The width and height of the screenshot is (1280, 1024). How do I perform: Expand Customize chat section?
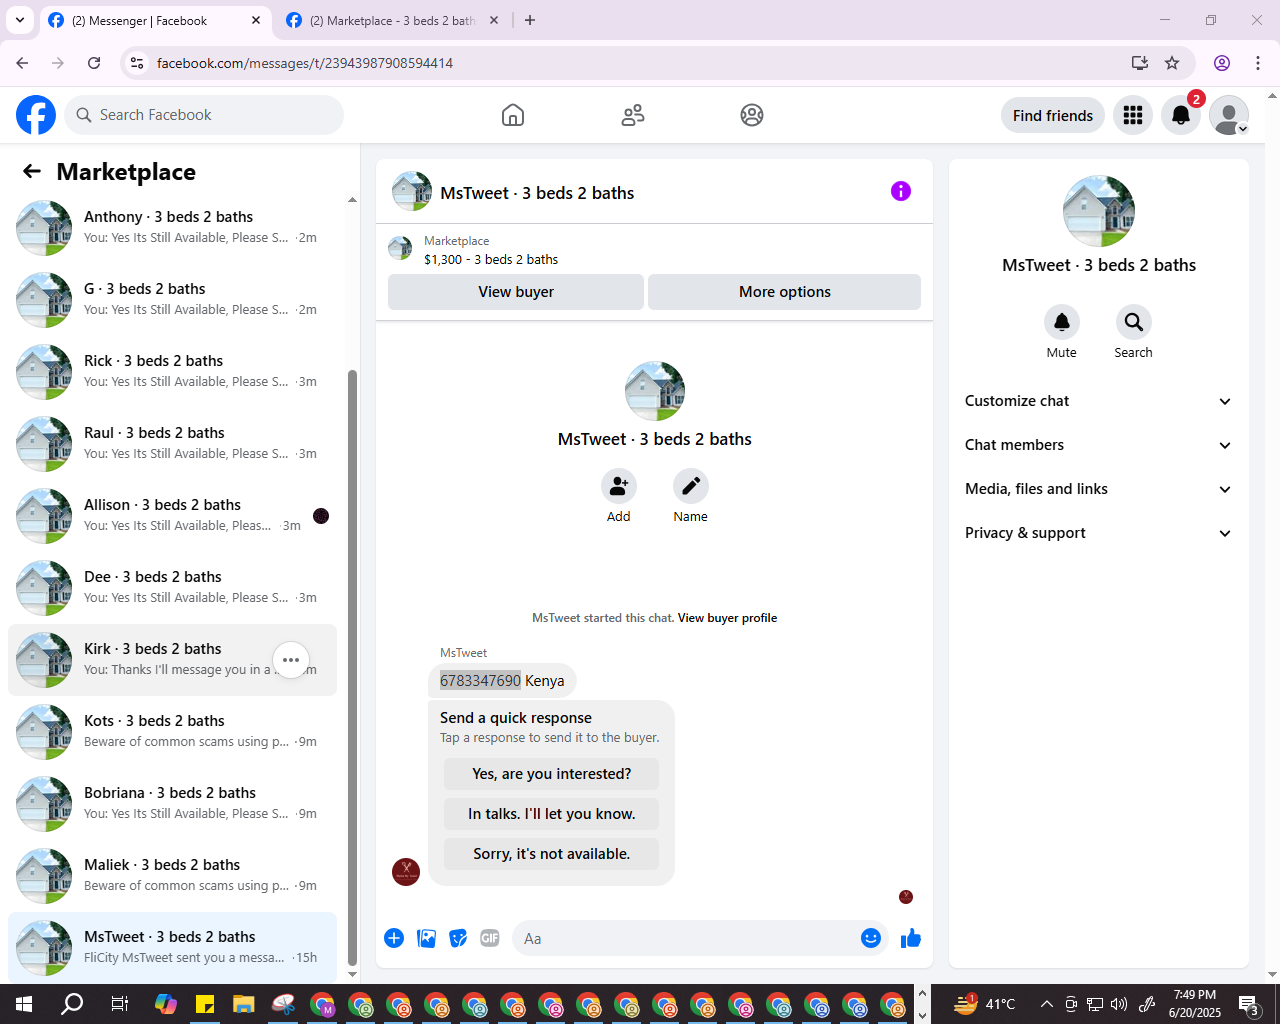coord(1099,401)
